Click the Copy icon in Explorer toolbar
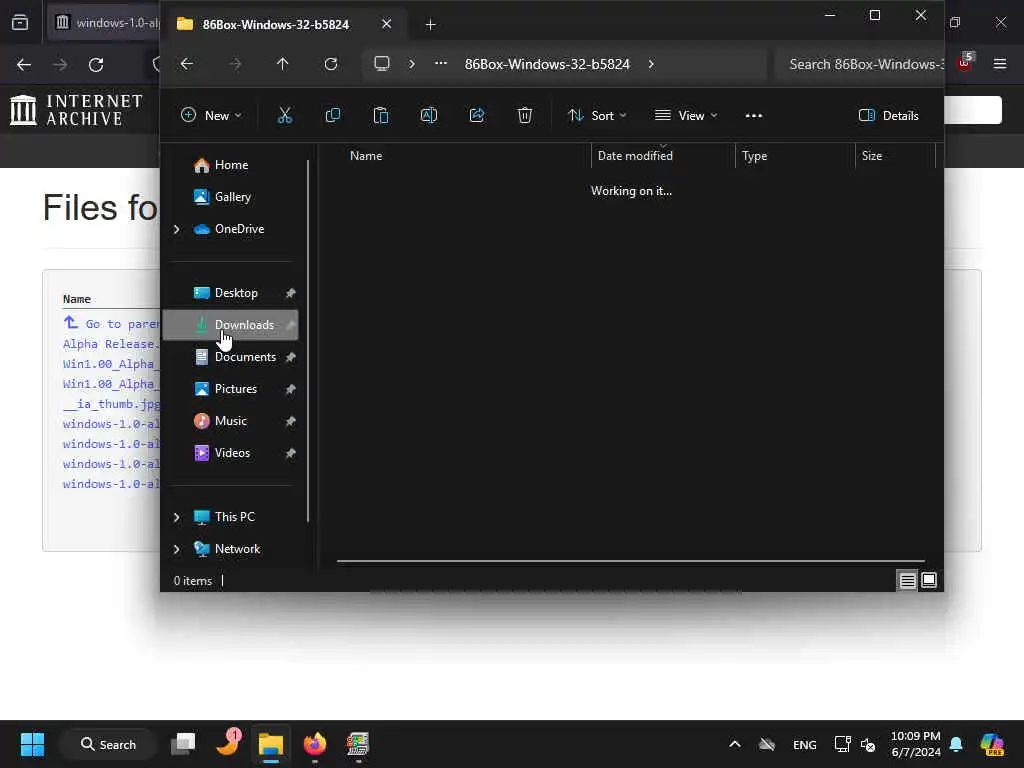 [x=332, y=116]
